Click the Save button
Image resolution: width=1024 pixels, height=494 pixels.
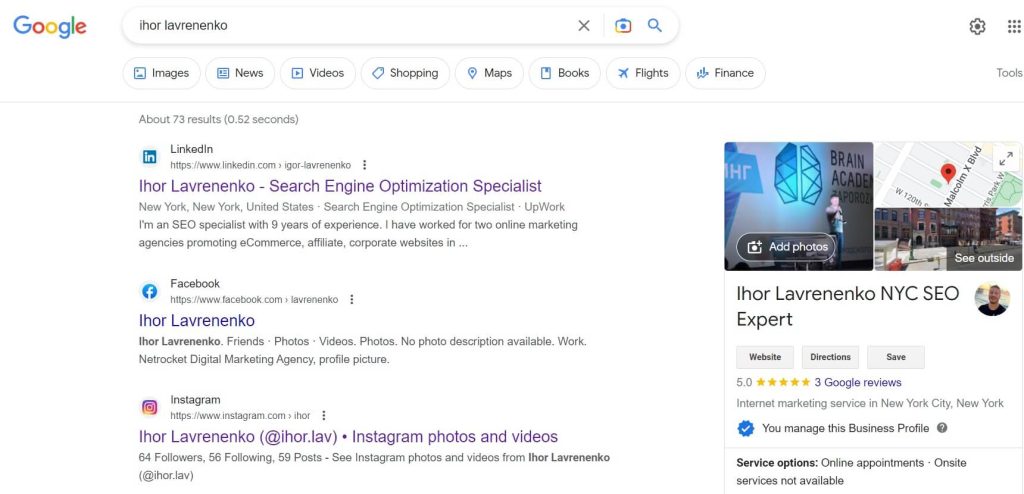click(895, 357)
